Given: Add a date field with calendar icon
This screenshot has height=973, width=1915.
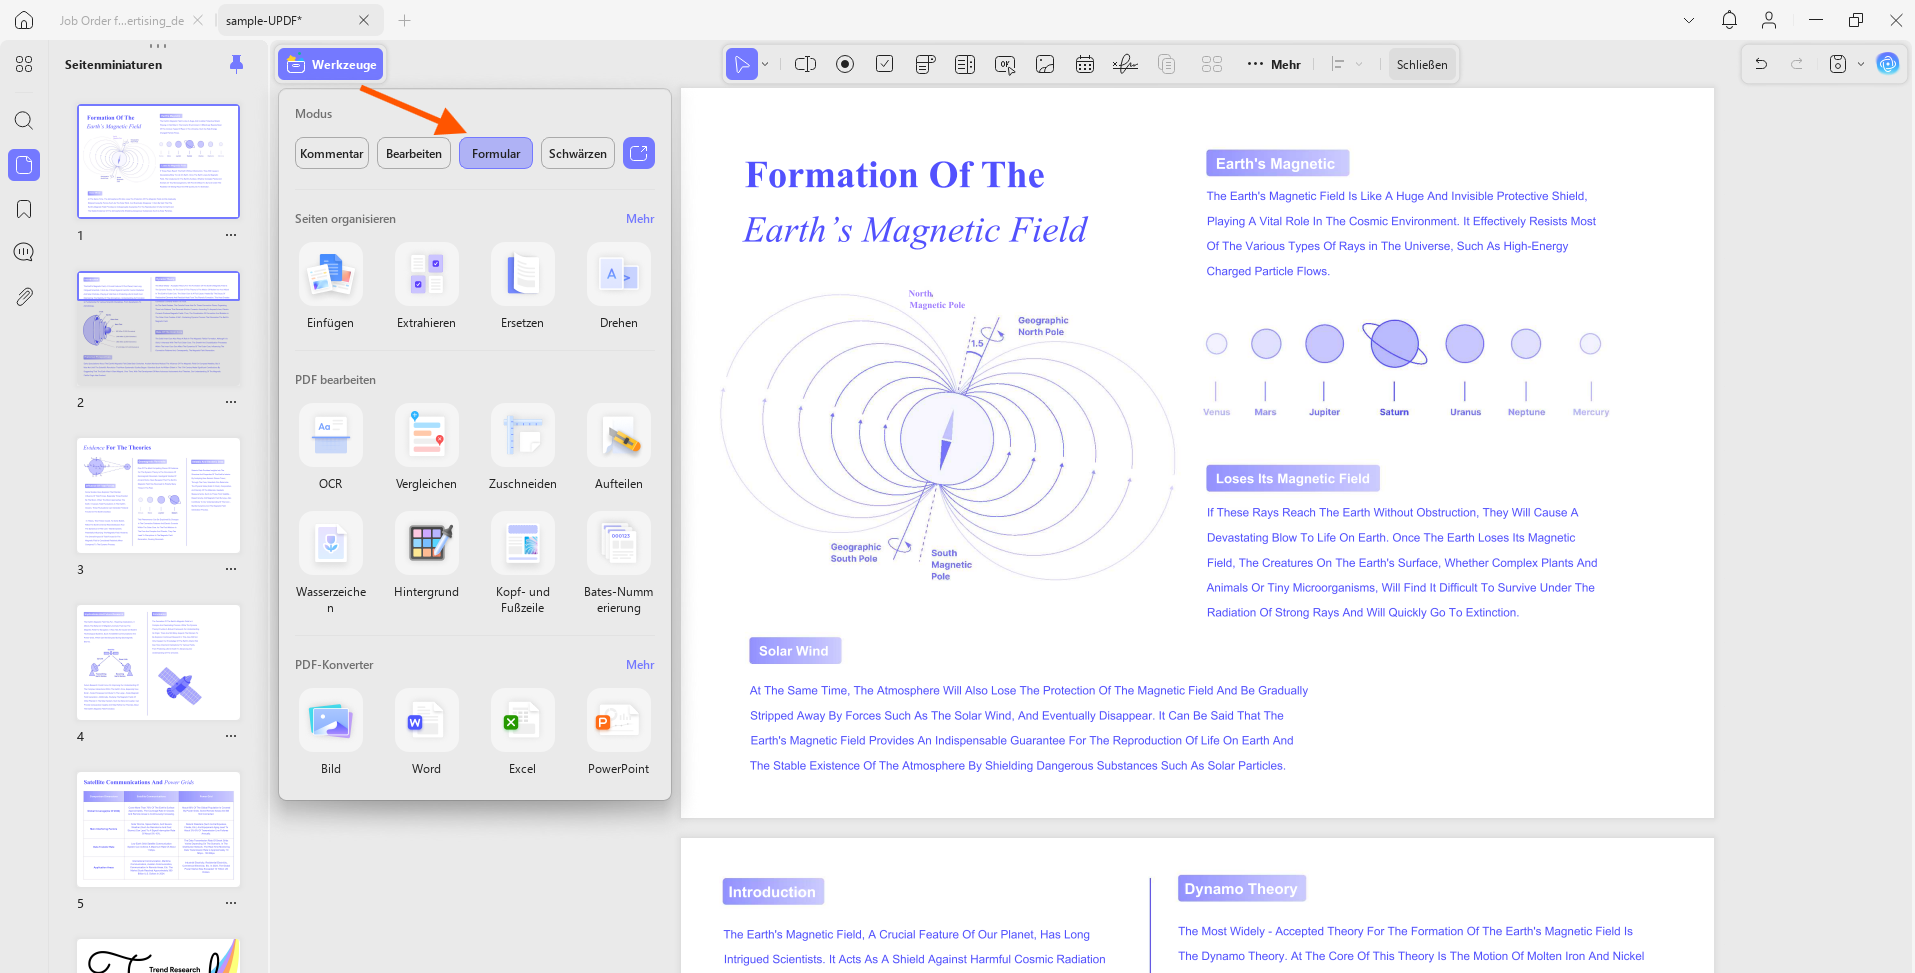Looking at the screenshot, I should click(x=1085, y=64).
